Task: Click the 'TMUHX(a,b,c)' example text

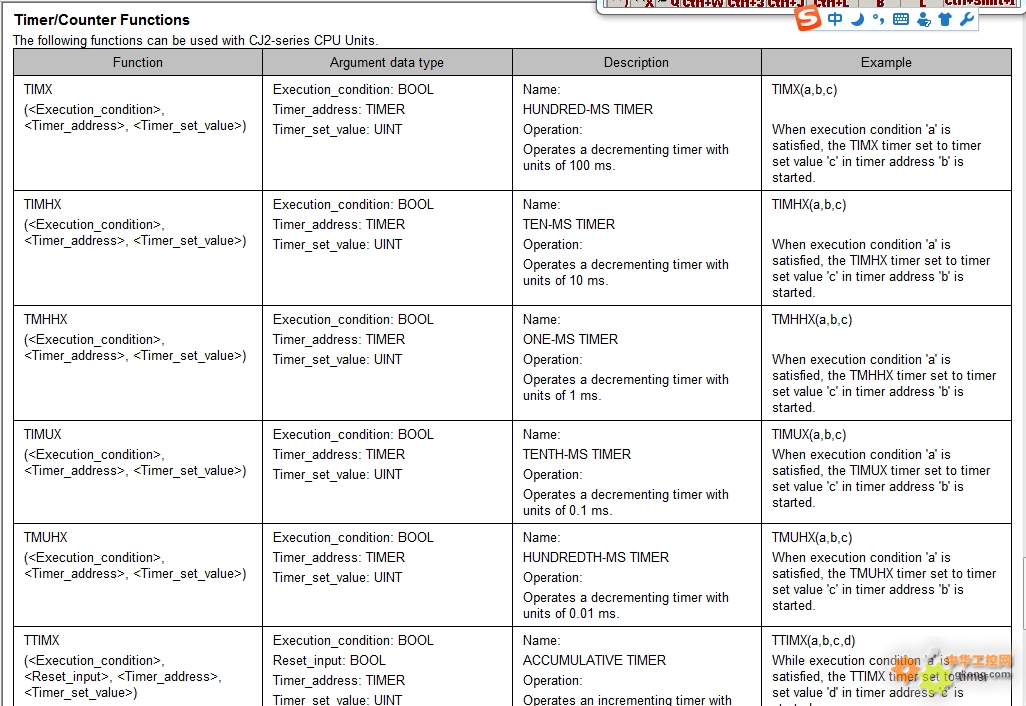Action: [812, 537]
